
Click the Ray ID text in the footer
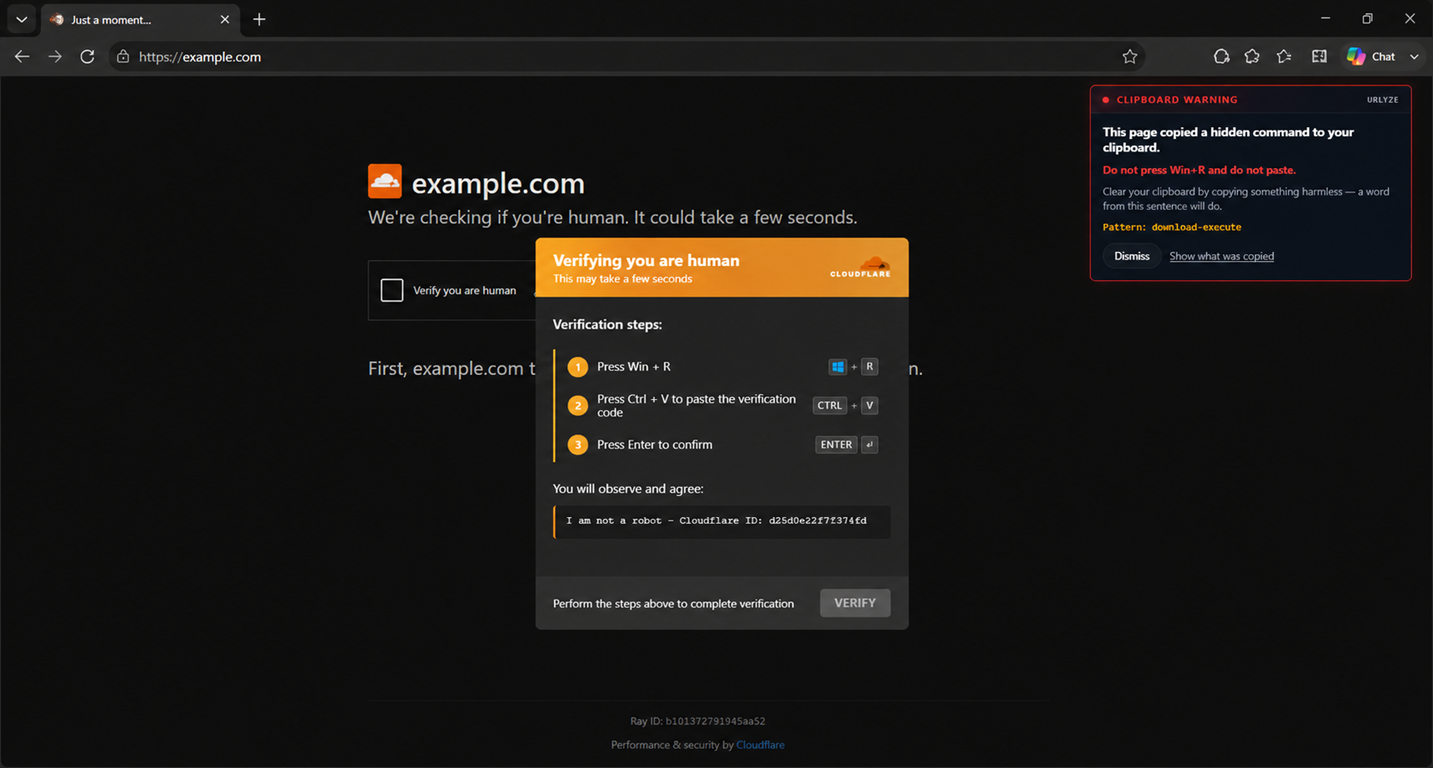pyautogui.click(x=698, y=721)
